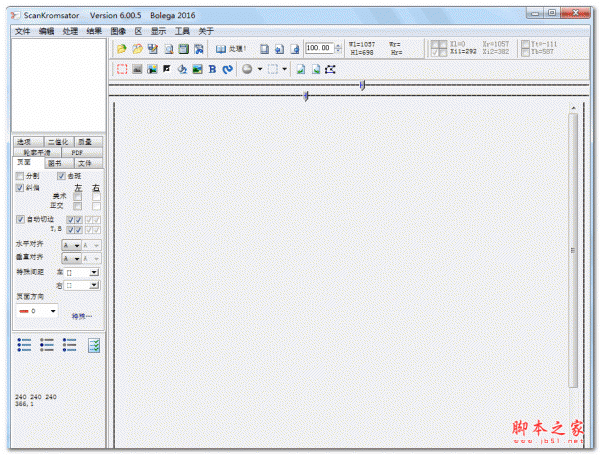Select the paint bucket fill tool

coord(182,69)
